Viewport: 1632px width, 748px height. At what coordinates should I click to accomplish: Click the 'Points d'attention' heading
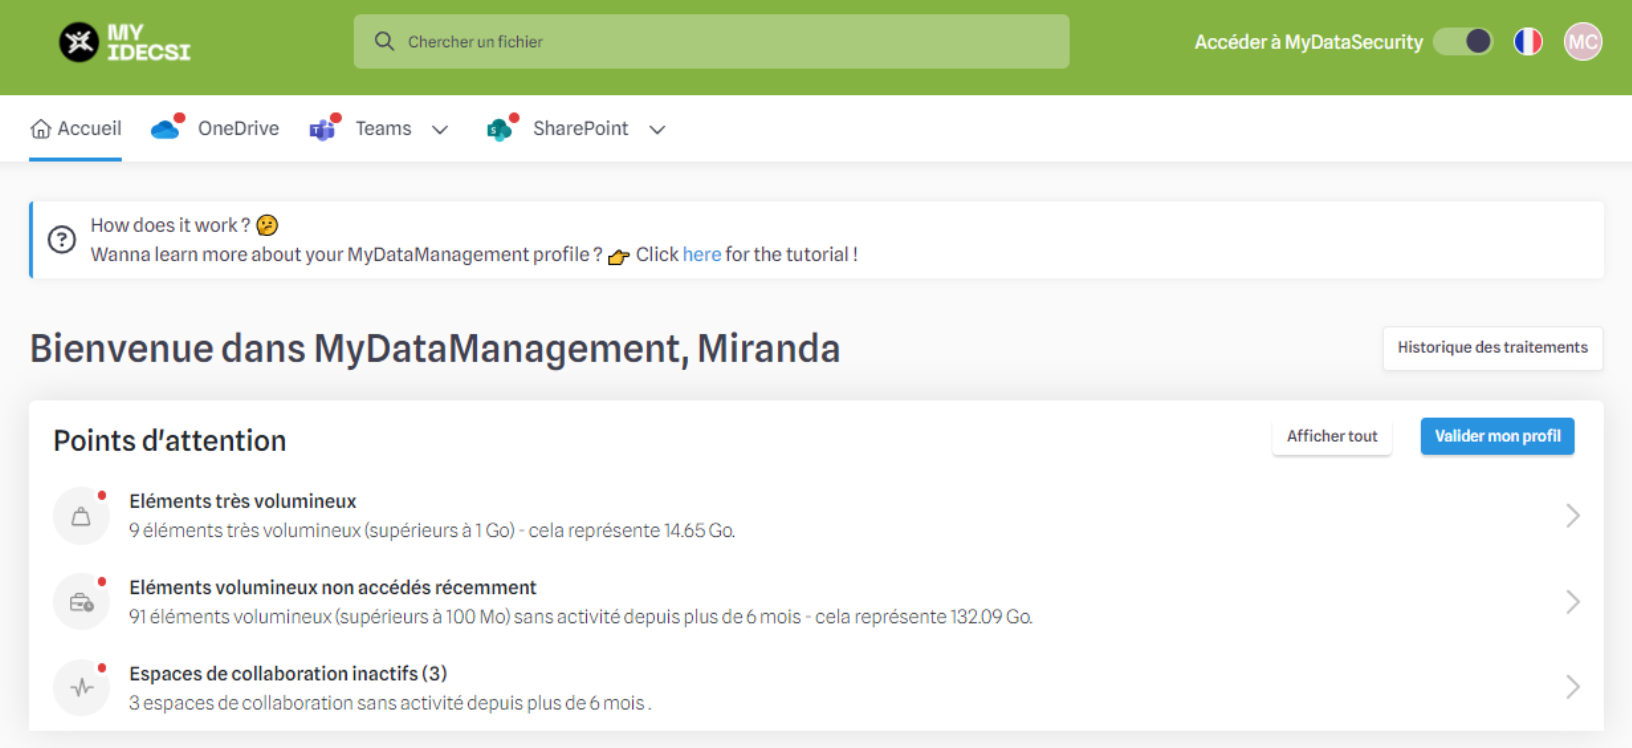click(170, 441)
